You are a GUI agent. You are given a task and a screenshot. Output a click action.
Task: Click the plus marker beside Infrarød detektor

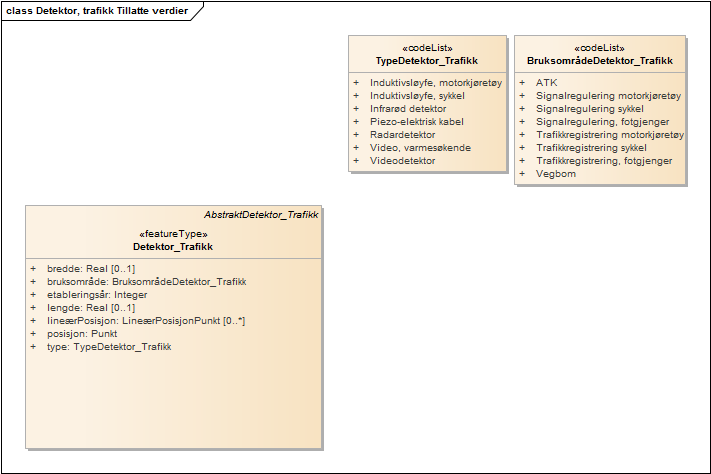[x=356, y=109]
